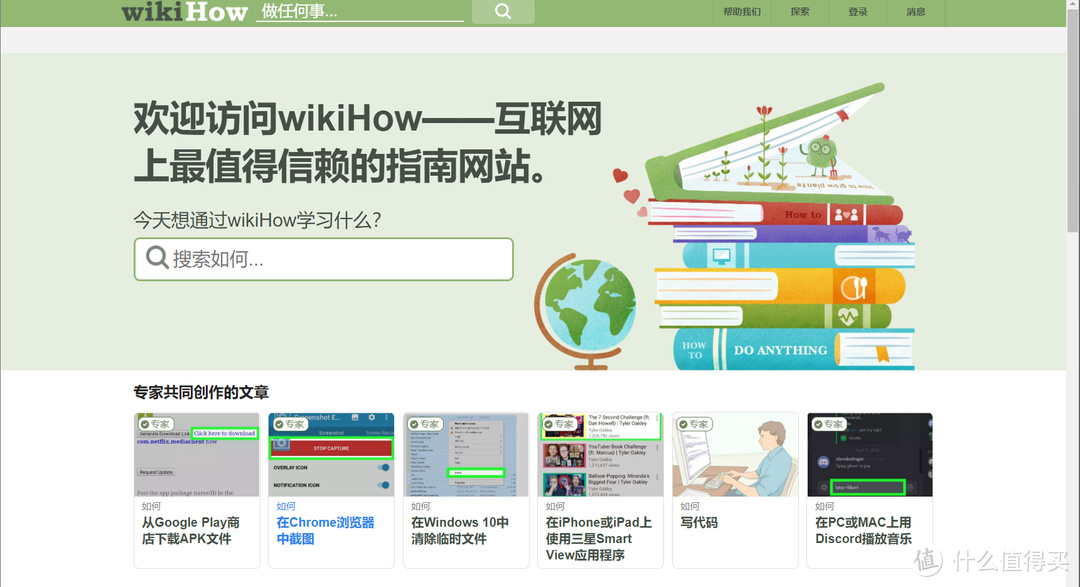The width and height of the screenshot is (1080, 587).
Task: Click the 专家 badge on the Google Play APK card
Action: tap(156, 424)
